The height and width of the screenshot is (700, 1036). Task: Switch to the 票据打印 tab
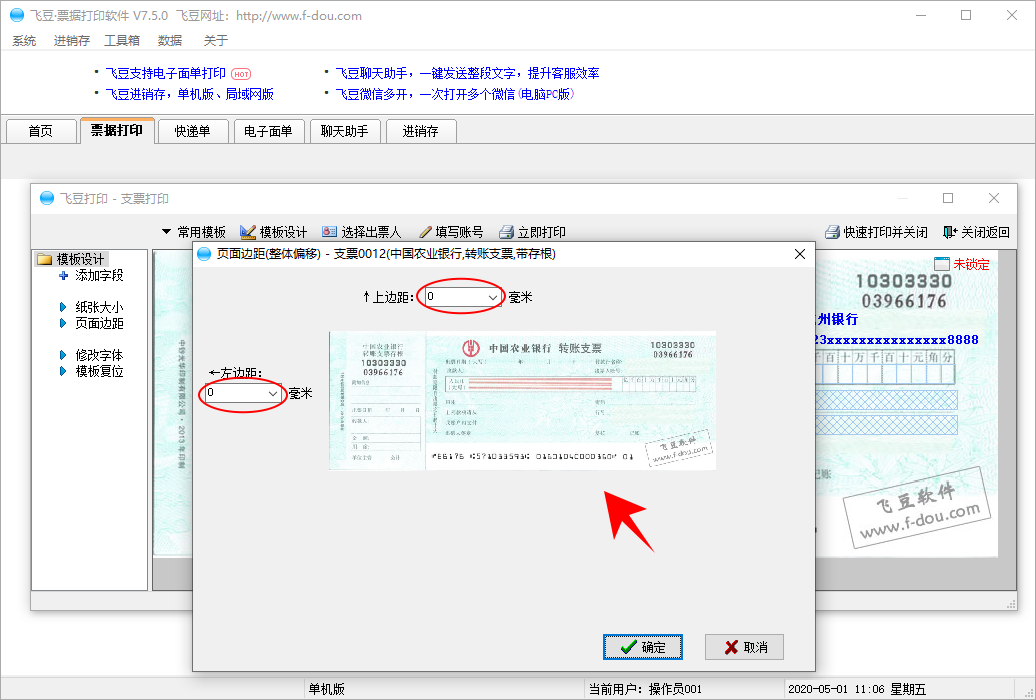(117, 130)
